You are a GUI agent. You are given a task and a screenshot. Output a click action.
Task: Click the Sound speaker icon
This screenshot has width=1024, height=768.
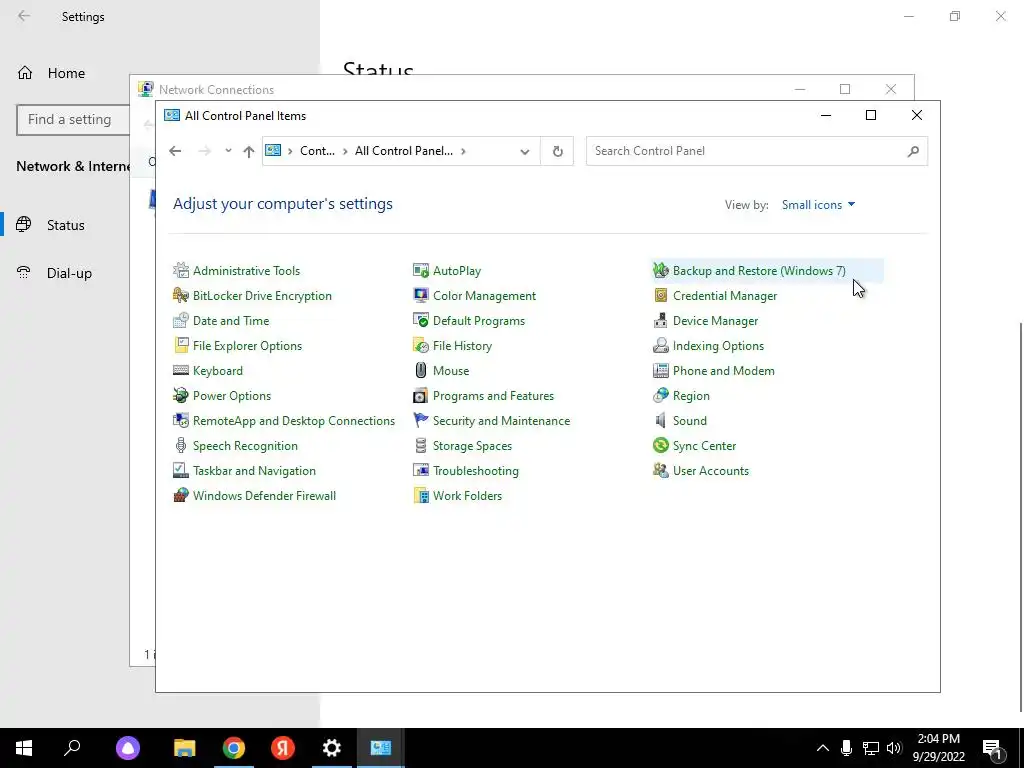click(661, 421)
